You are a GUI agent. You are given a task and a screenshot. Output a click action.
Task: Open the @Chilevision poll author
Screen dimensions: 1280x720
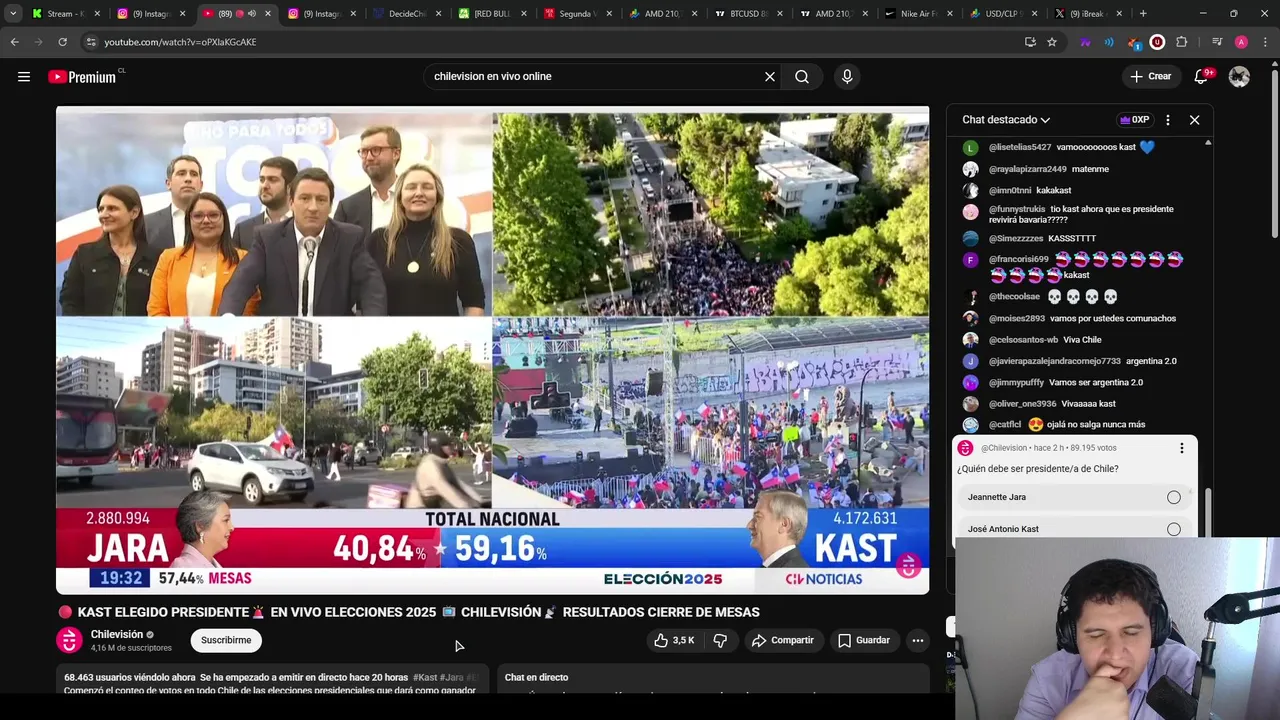pos(1003,448)
